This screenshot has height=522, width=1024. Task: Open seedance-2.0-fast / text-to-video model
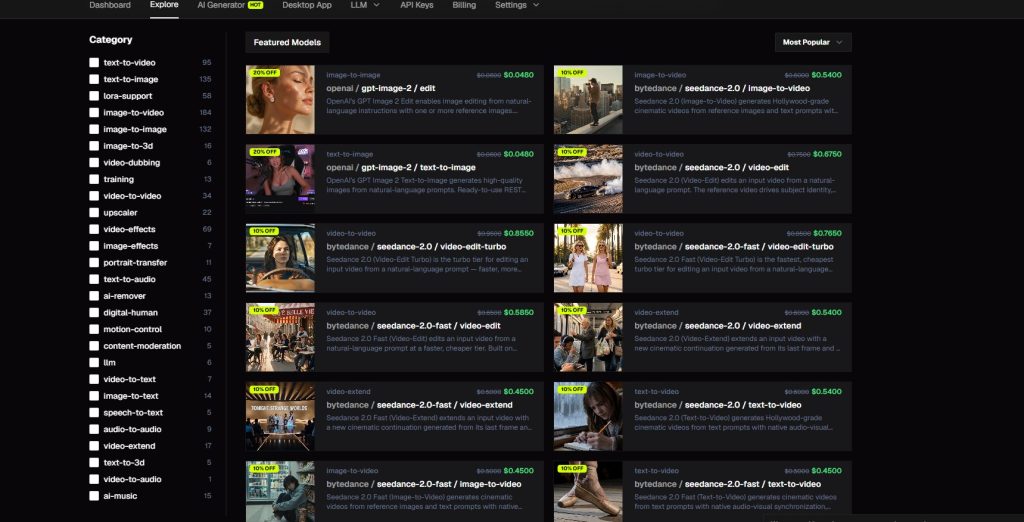703,491
